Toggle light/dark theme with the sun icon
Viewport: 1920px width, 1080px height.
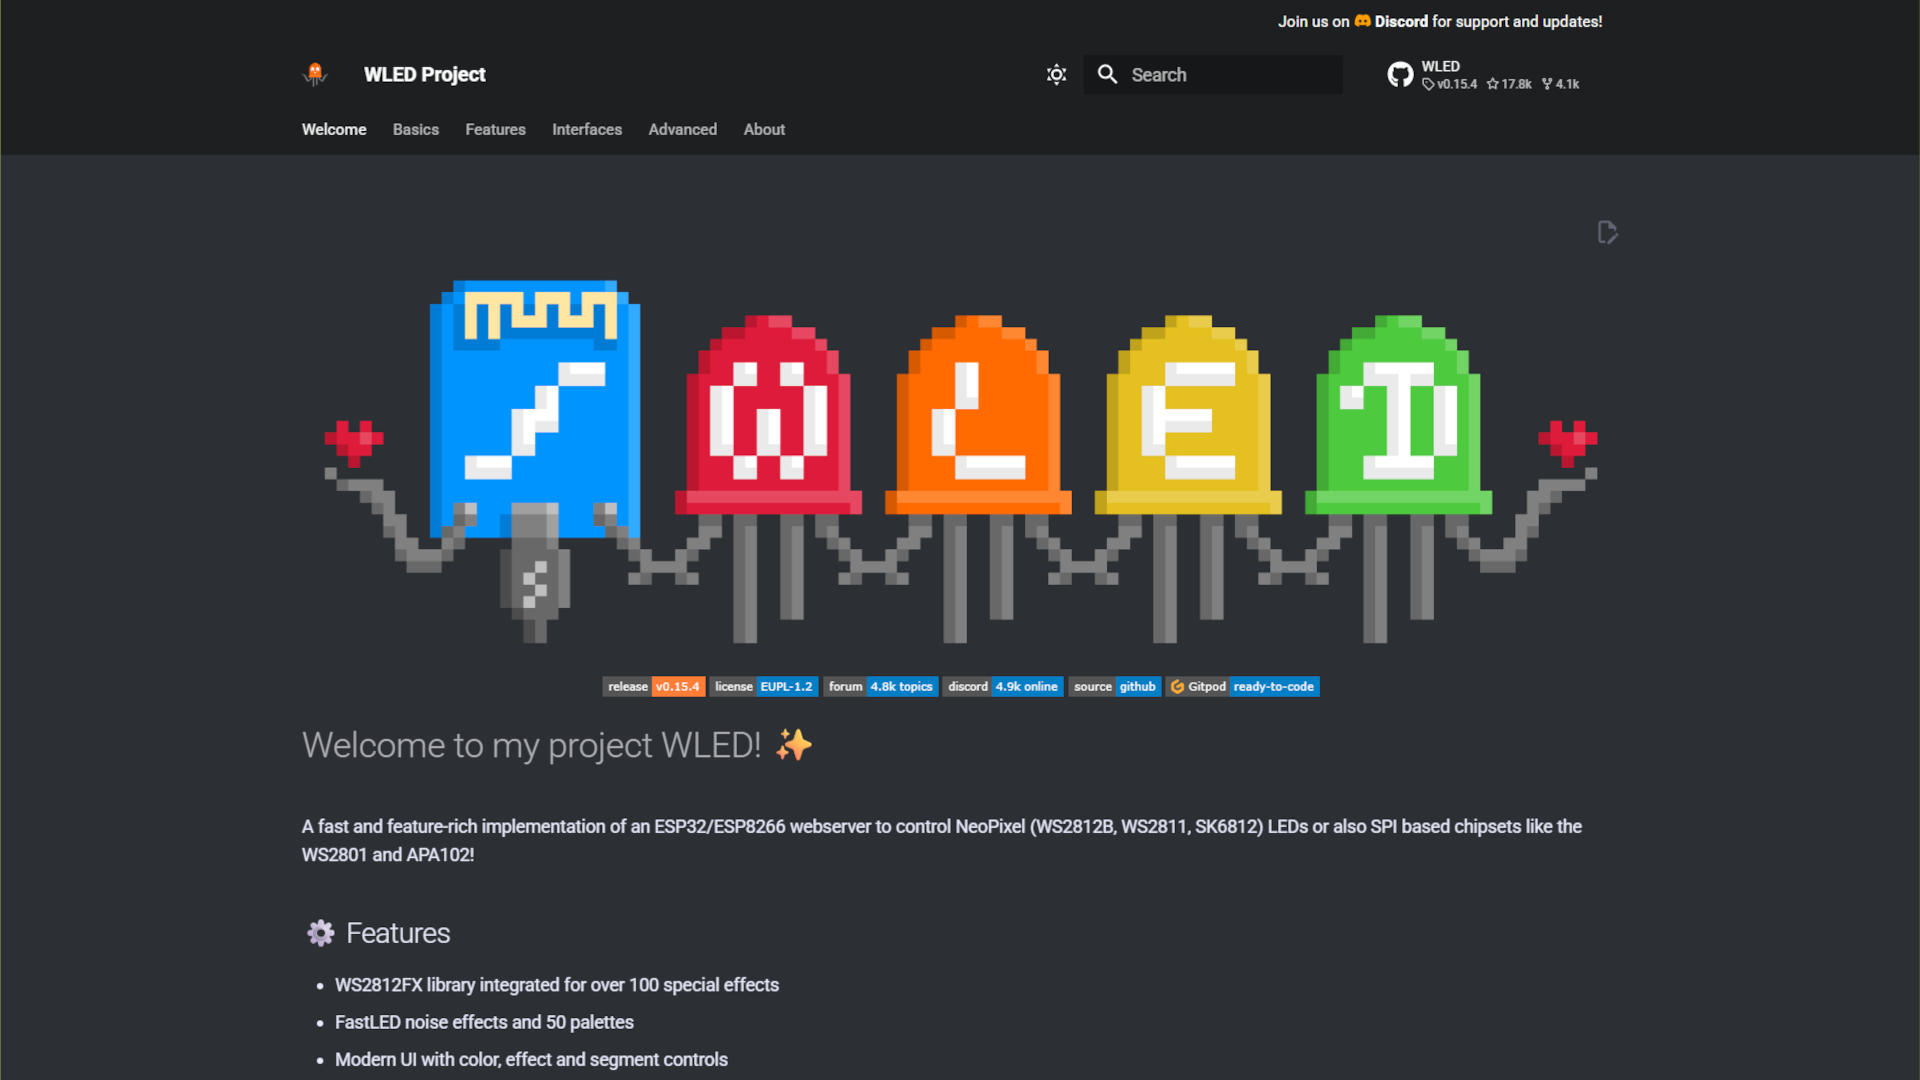click(x=1056, y=75)
